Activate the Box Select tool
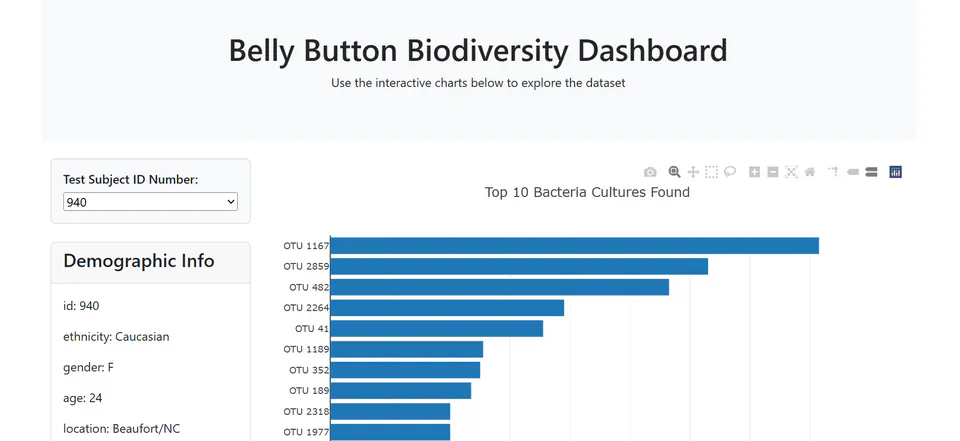This screenshot has width=960, height=441. pyautogui.click(x=711, y=172)
